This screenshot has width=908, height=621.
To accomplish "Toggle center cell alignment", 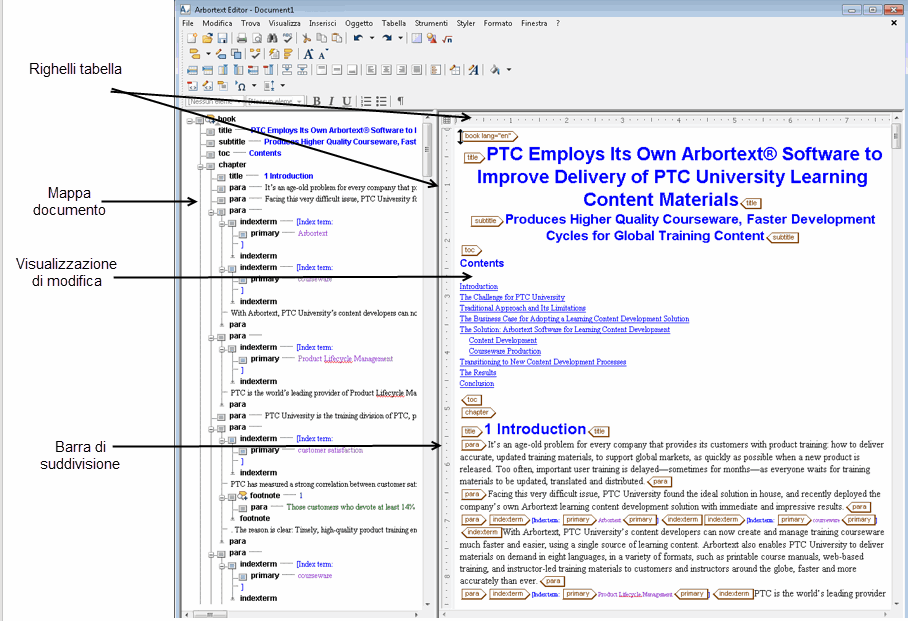I will pyautogui.click(x=386, y=70).
